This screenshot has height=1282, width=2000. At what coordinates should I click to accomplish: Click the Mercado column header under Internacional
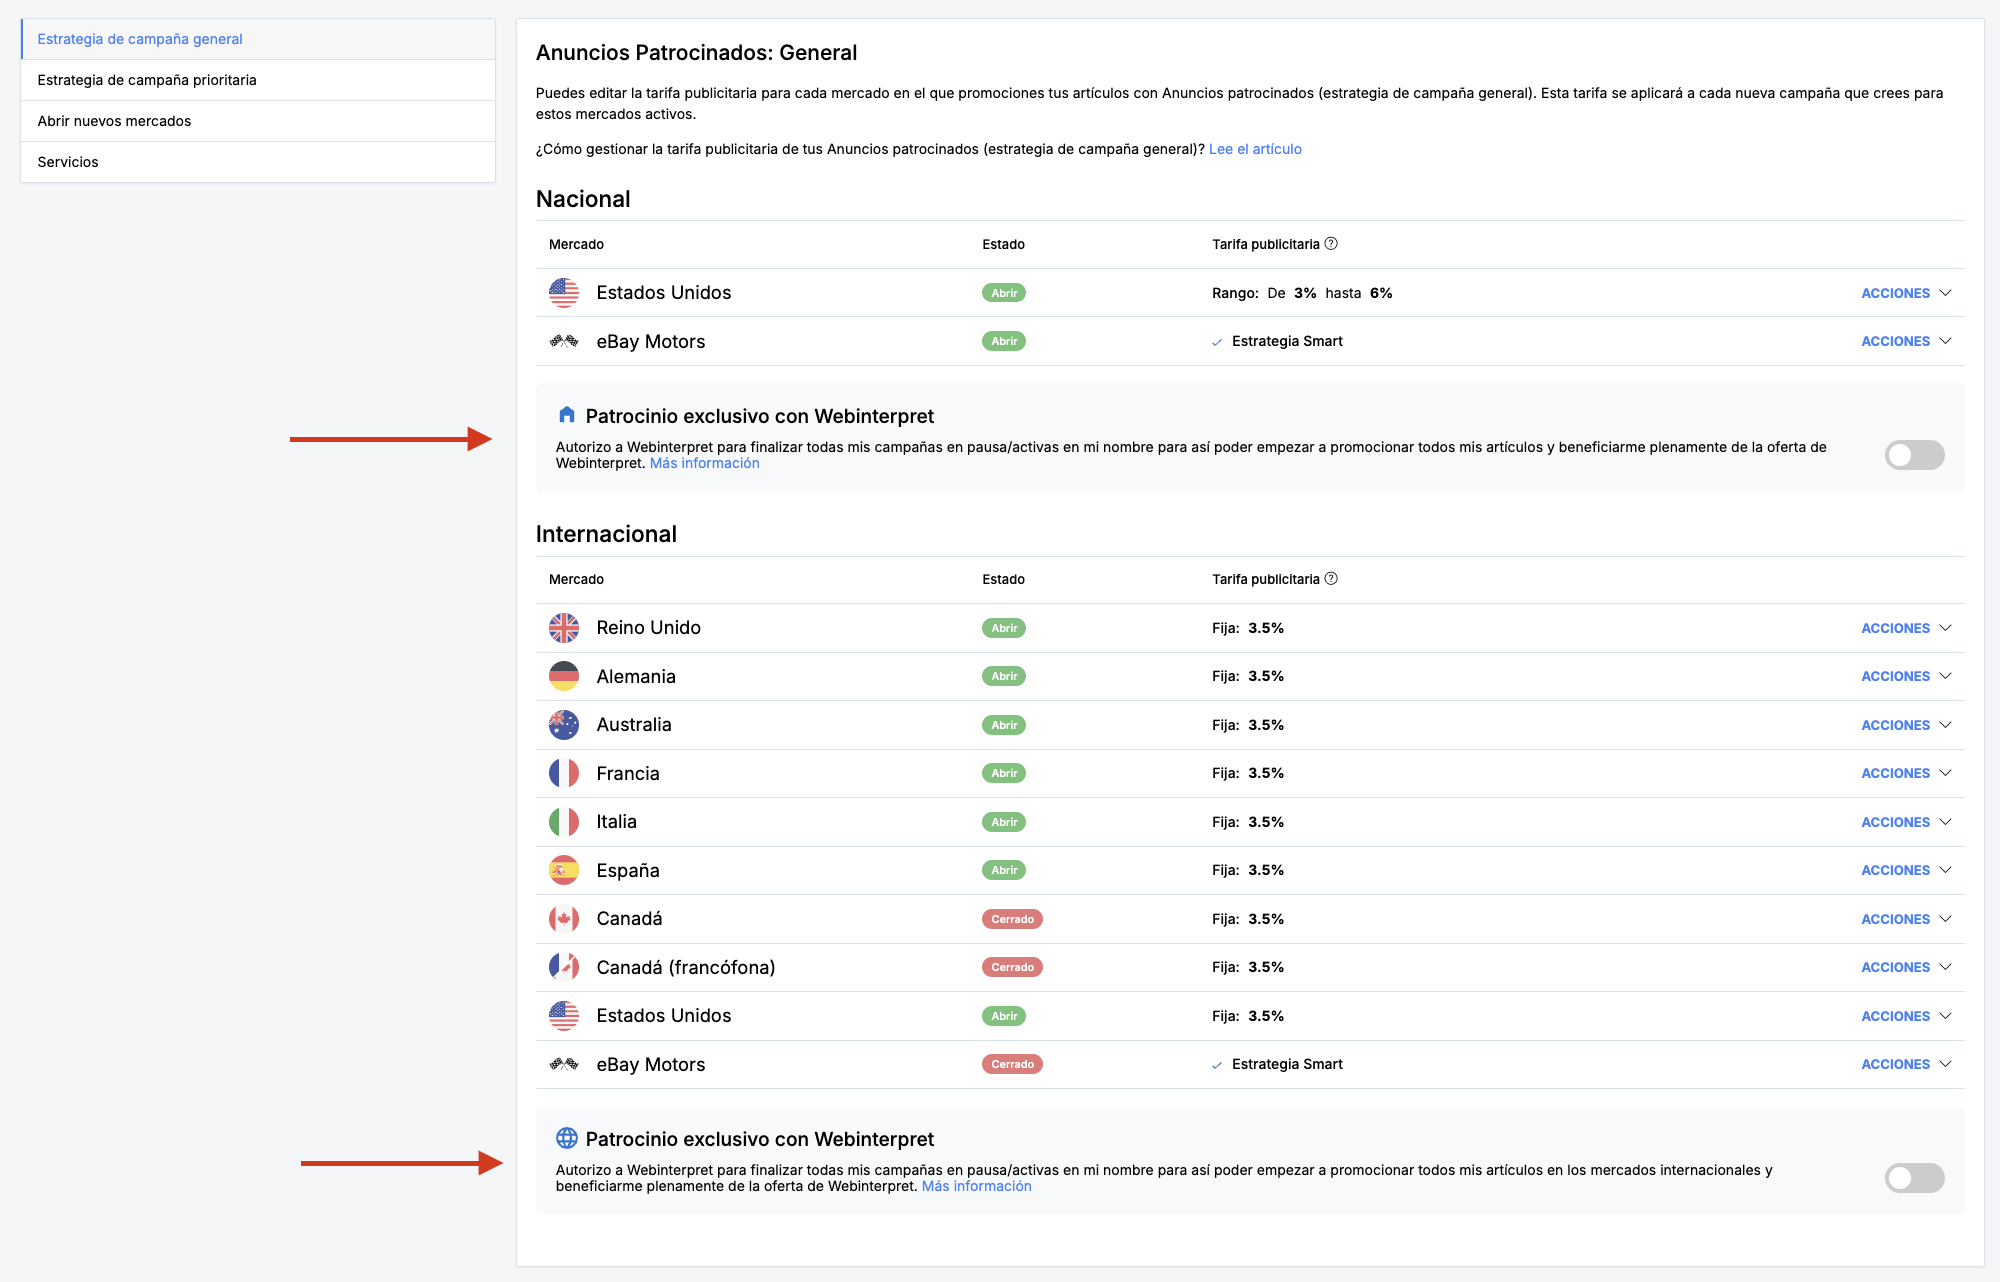coord(576,579)
